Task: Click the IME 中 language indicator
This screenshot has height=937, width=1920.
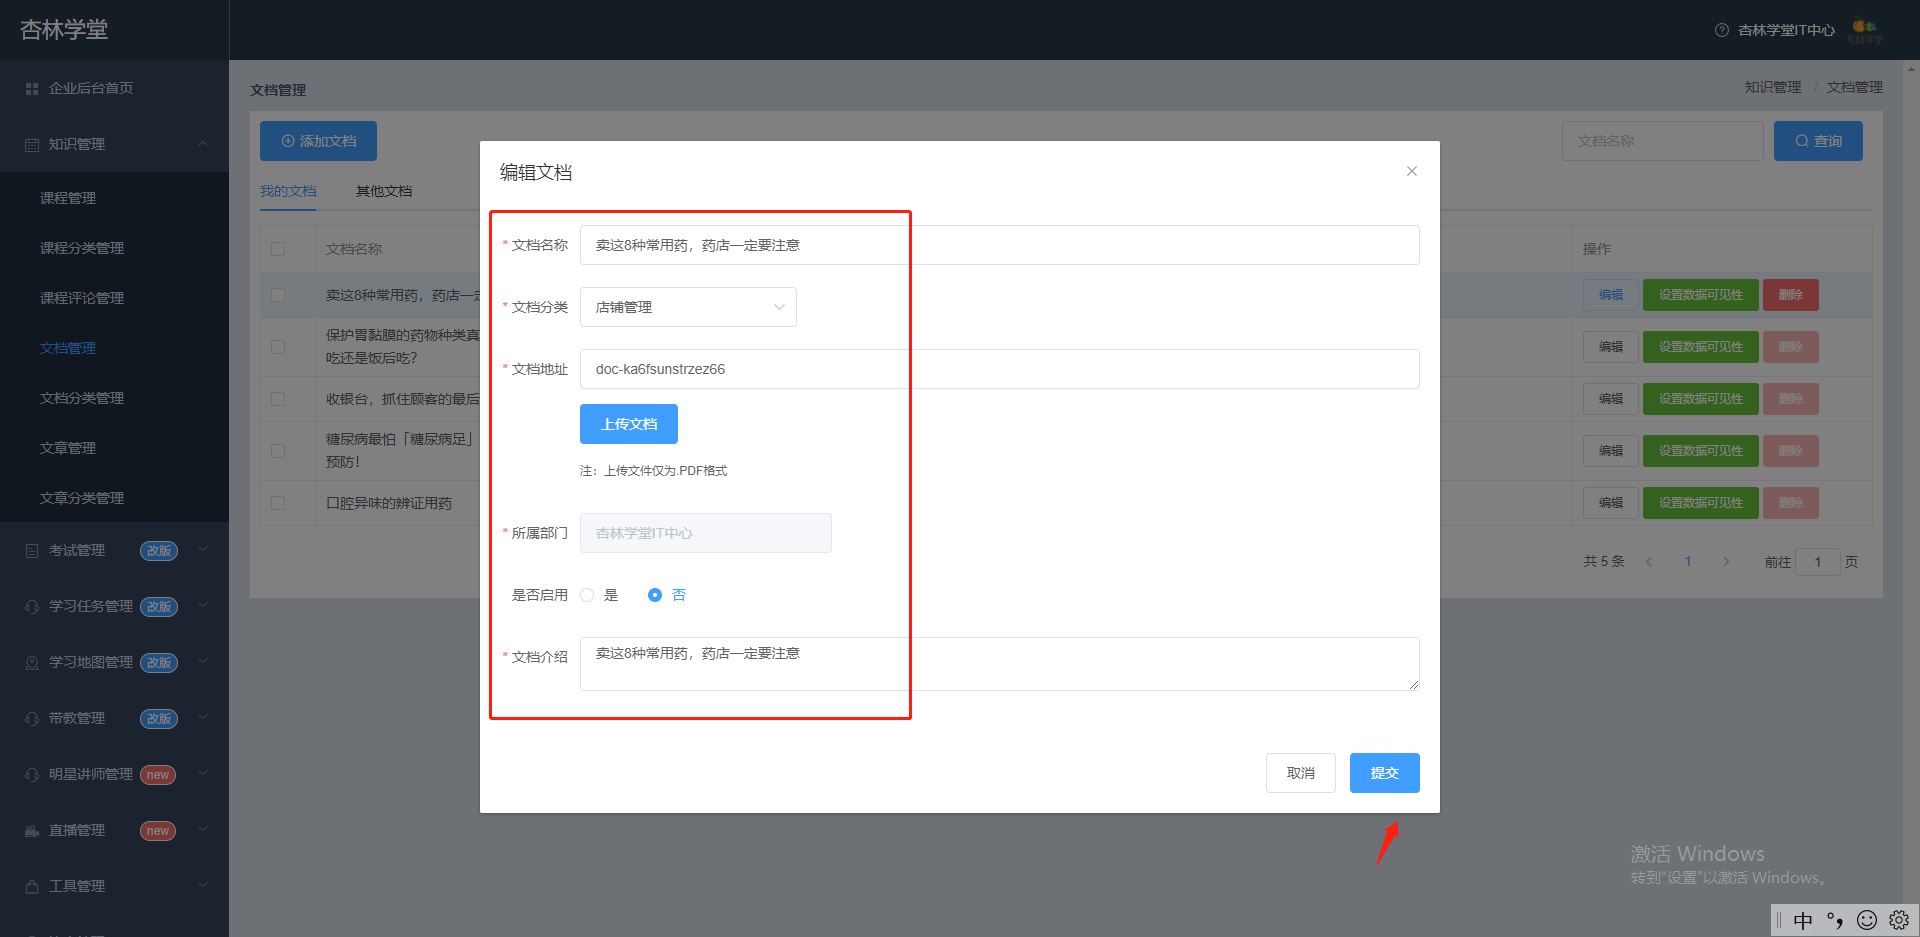Action: click(1803, 920)
